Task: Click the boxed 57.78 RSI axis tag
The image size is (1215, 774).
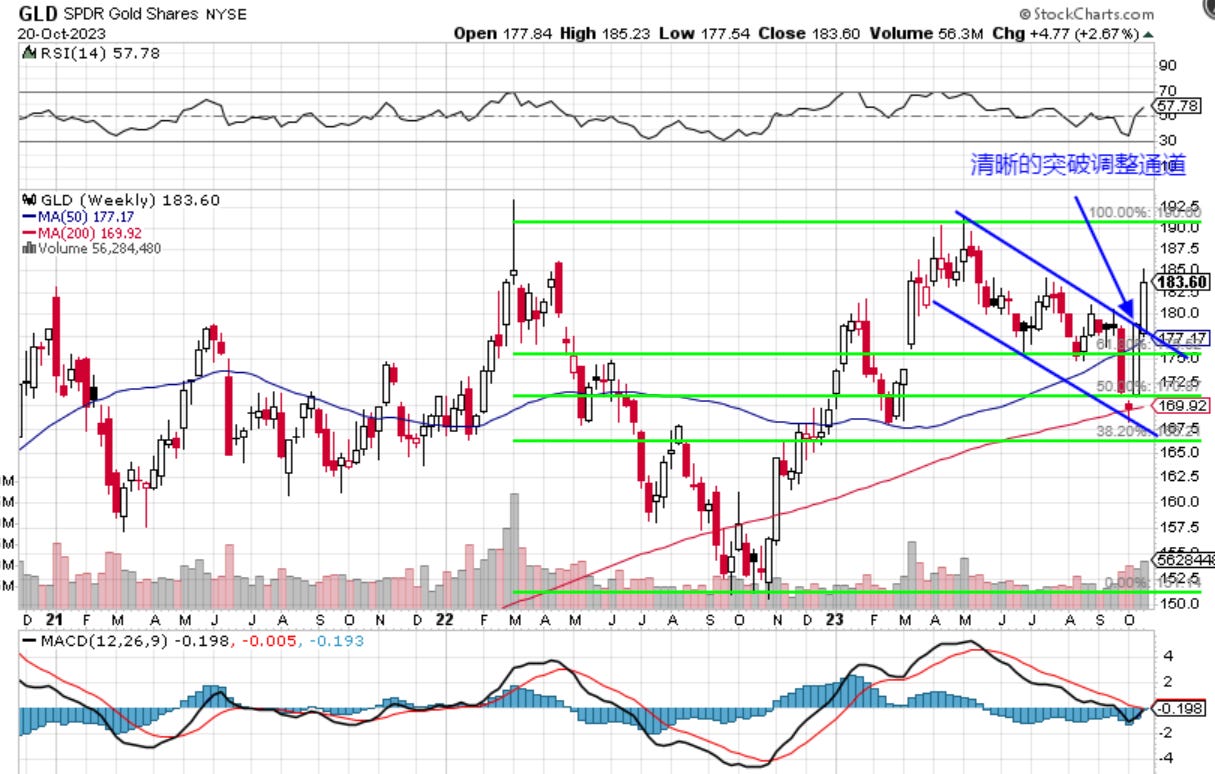Action: 1174,104
